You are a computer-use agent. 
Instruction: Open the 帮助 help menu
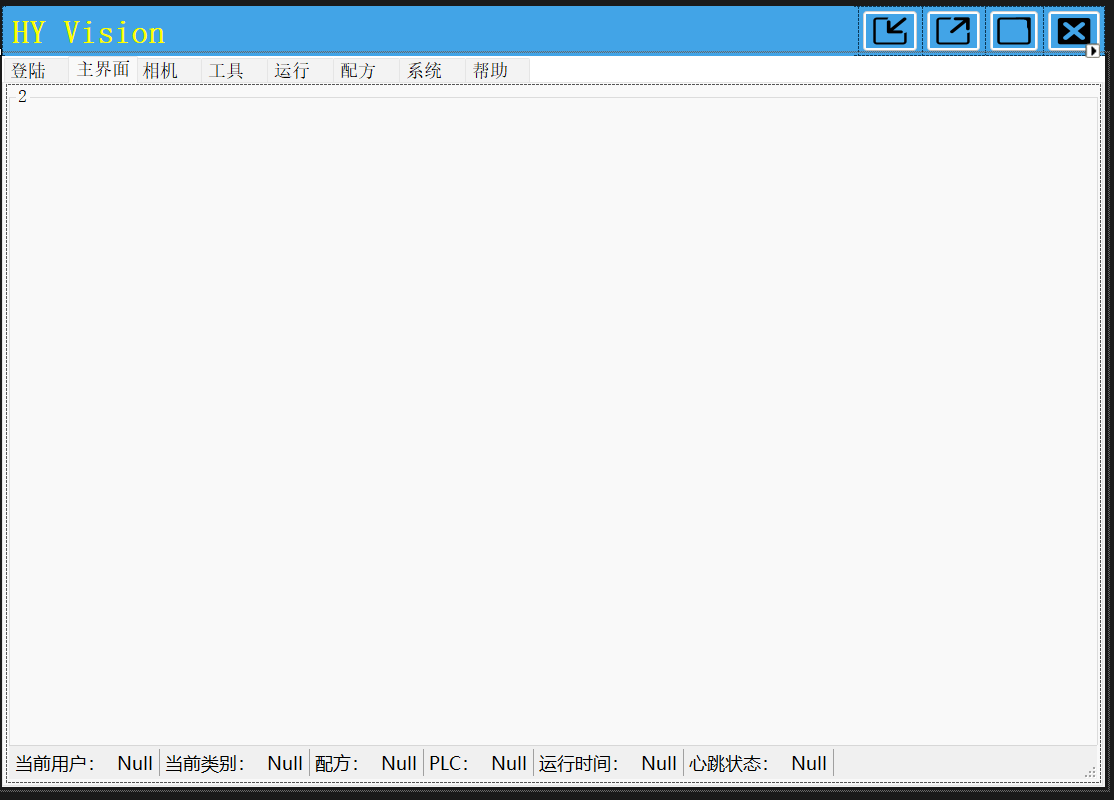[490, 70]
